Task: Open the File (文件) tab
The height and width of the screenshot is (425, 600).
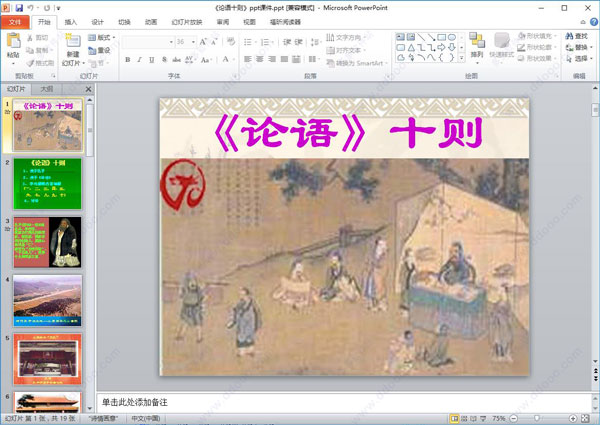Action: 15,22
